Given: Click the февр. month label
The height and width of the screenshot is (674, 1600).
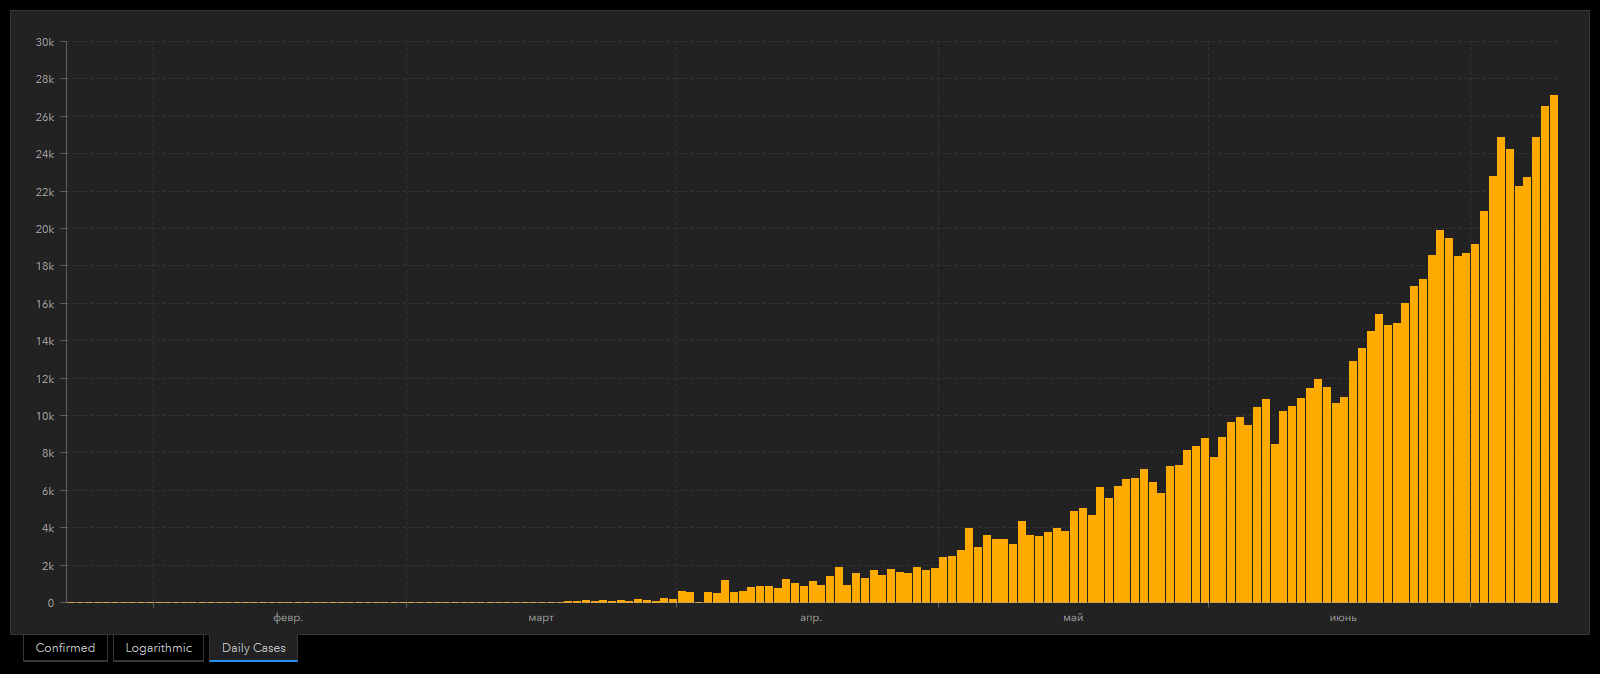Looking at the screenshot, I should [x=288, y=618].
